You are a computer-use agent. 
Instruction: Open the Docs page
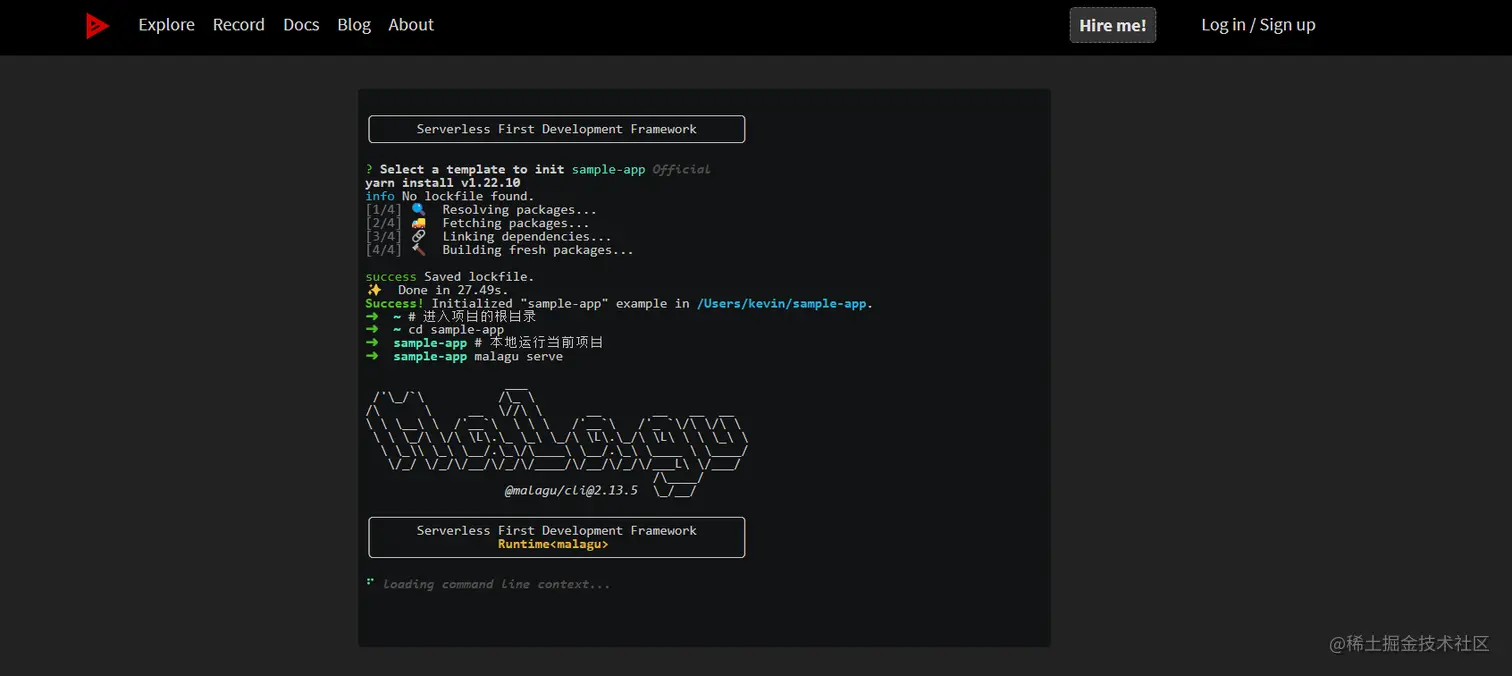click(x=301, y=25)
